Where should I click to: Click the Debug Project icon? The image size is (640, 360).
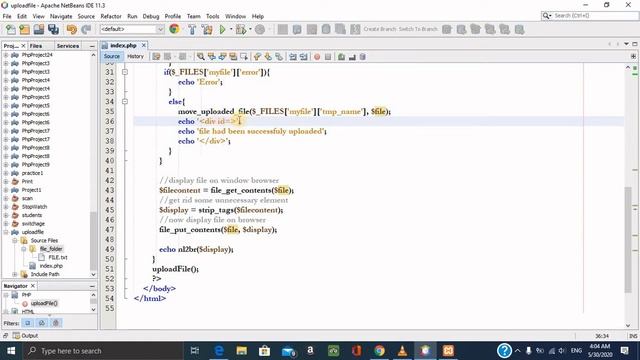[x=241, y=29]
